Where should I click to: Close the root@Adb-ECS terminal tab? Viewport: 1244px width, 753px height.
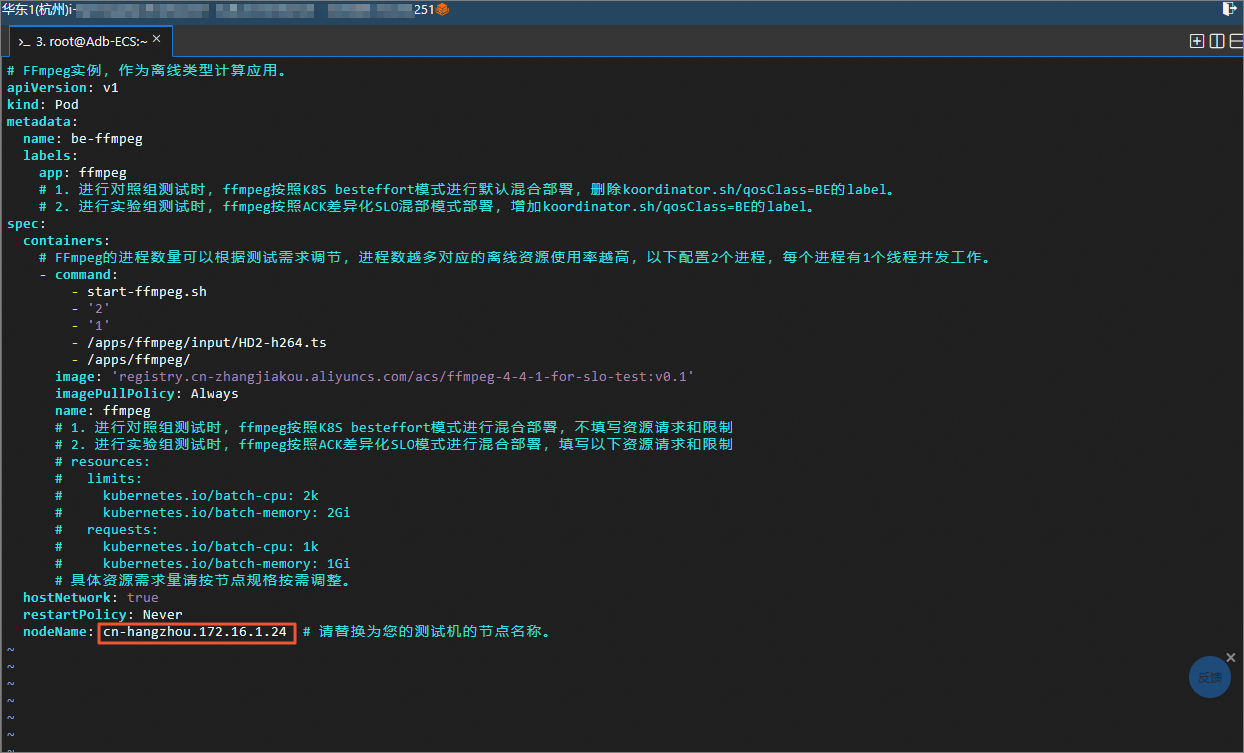(x=156, y=39)
